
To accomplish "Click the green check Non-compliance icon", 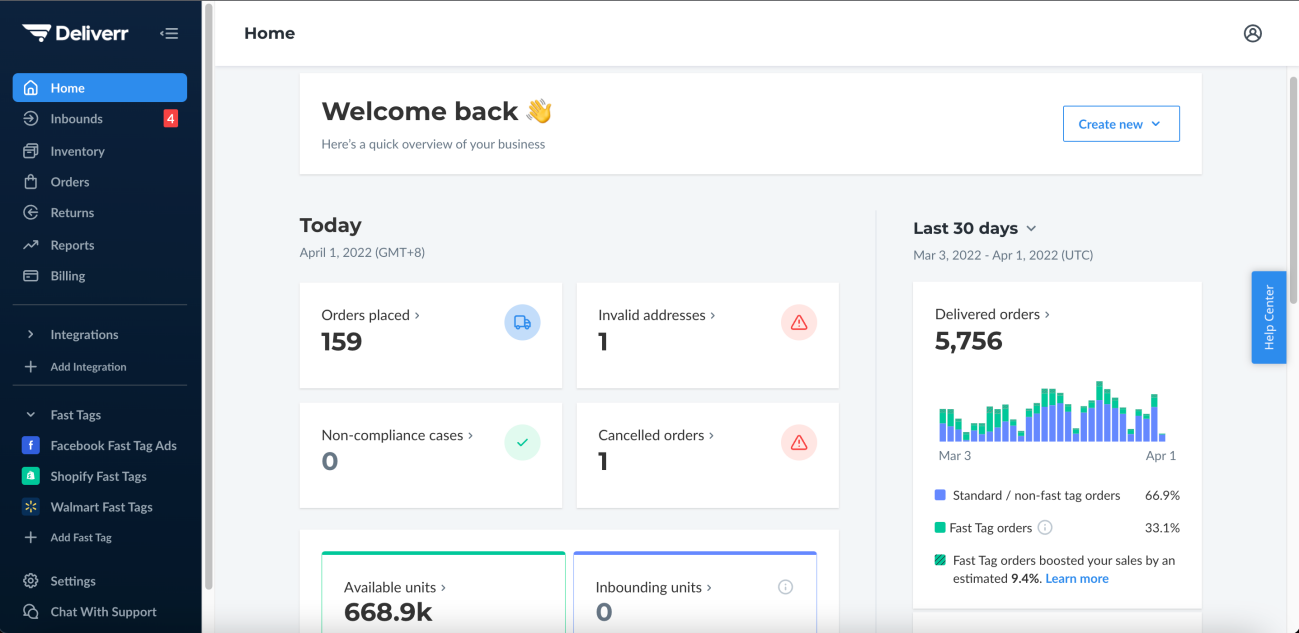I will 522,442.
